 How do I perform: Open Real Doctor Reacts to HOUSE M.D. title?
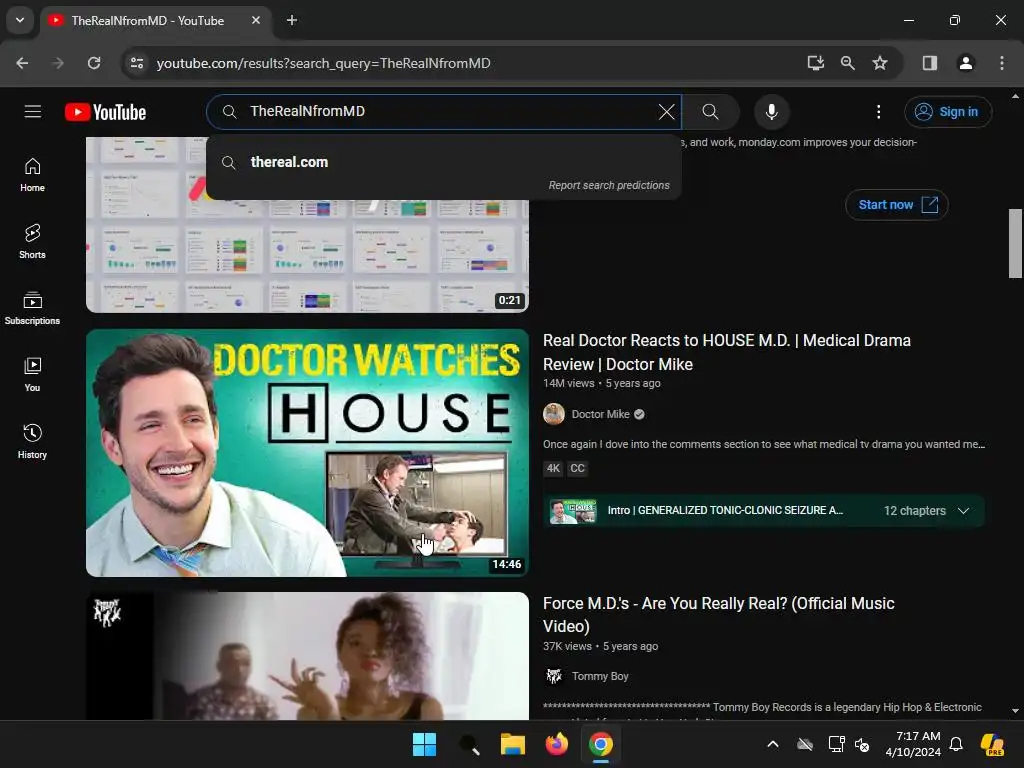[726, 352]
